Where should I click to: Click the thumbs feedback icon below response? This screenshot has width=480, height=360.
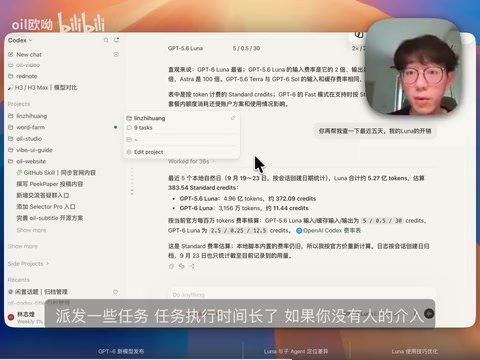click(182, 266)
